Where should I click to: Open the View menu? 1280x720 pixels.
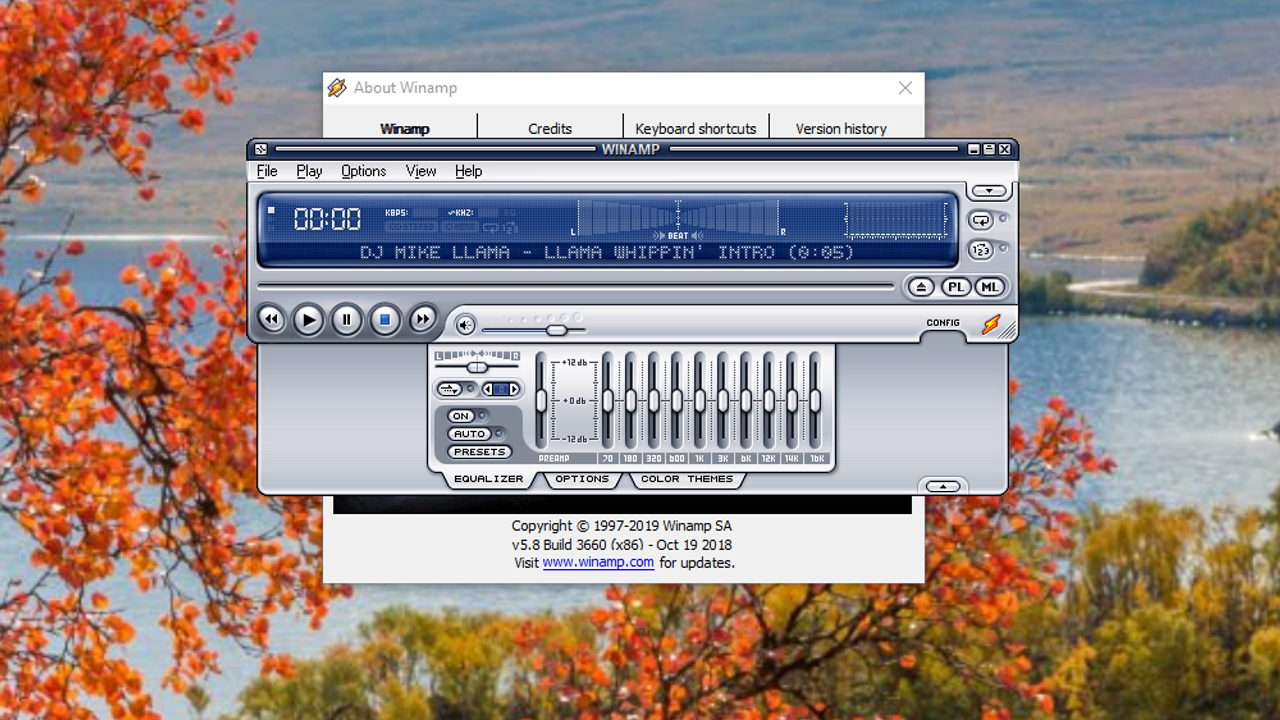coord(421,171)
